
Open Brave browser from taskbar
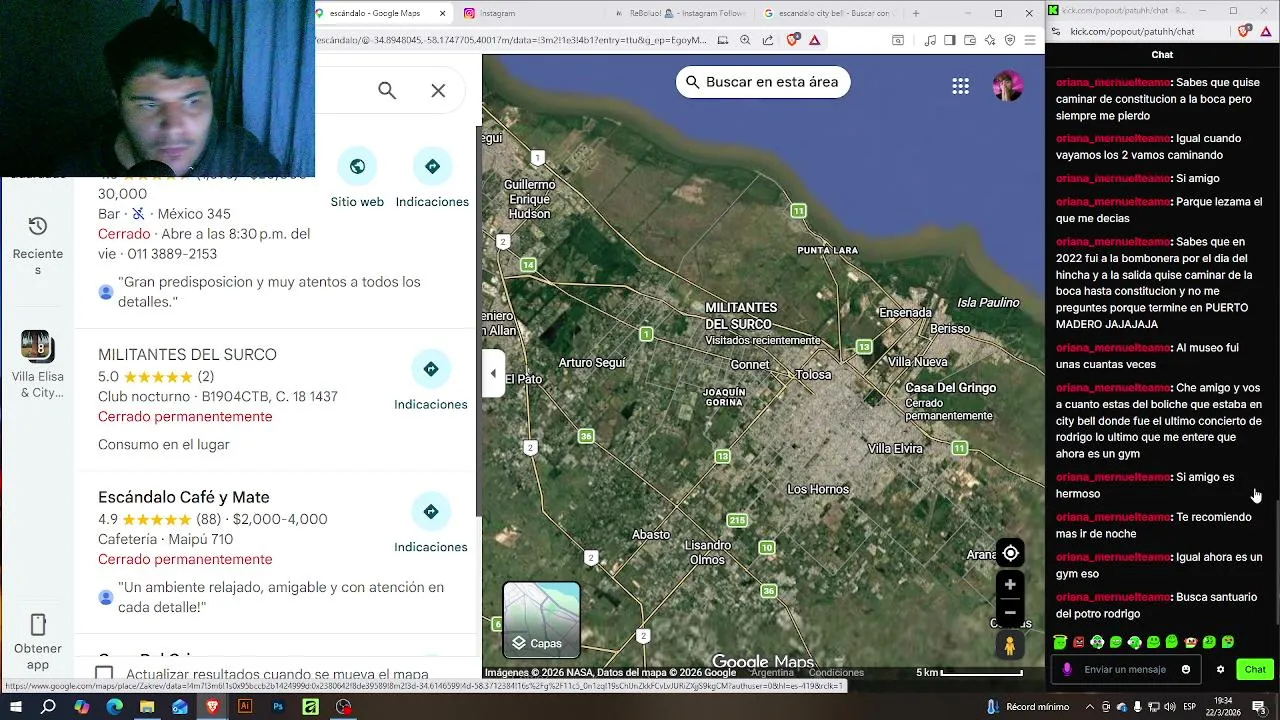(x=212, y=707)
